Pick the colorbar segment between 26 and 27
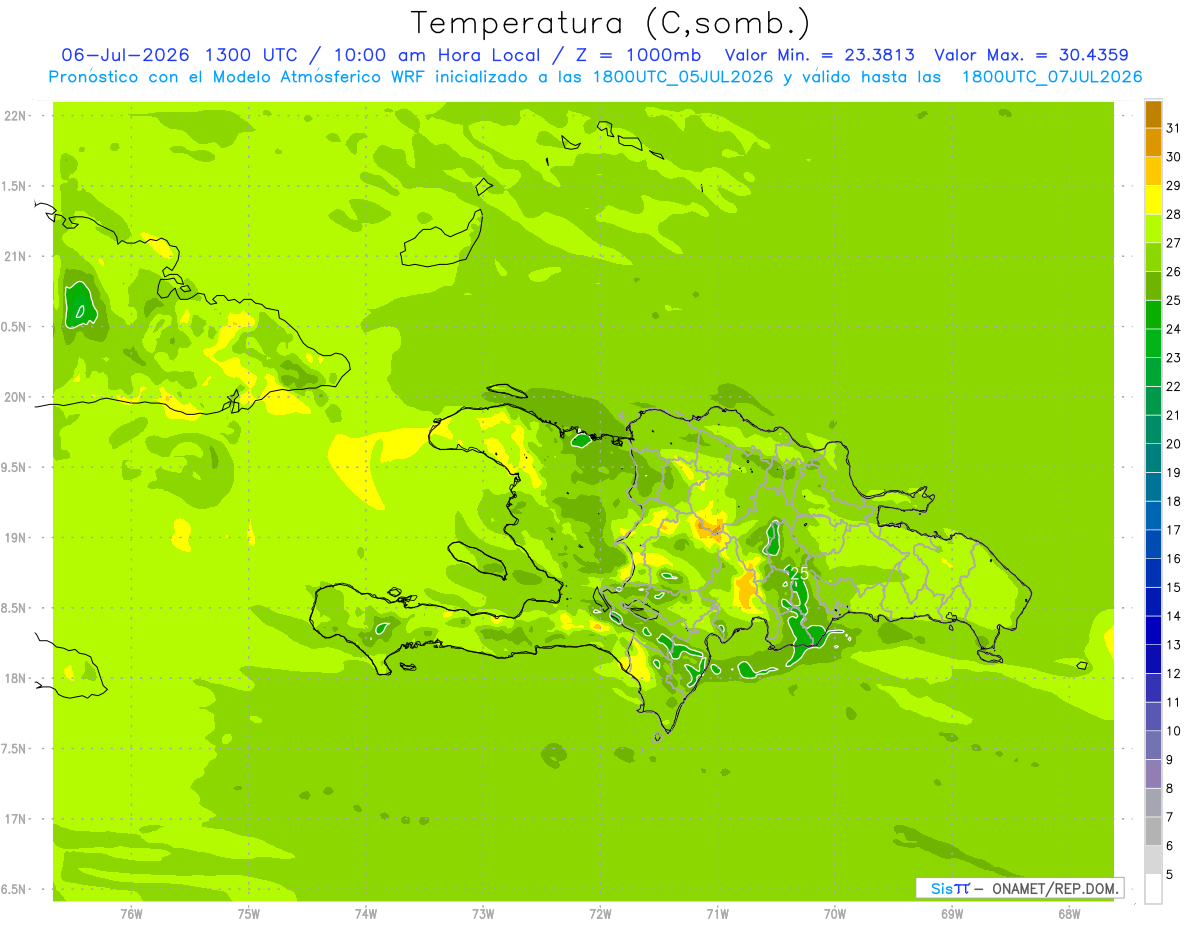This screenshot has width=1200, height=927. (x=1153, y=258)
